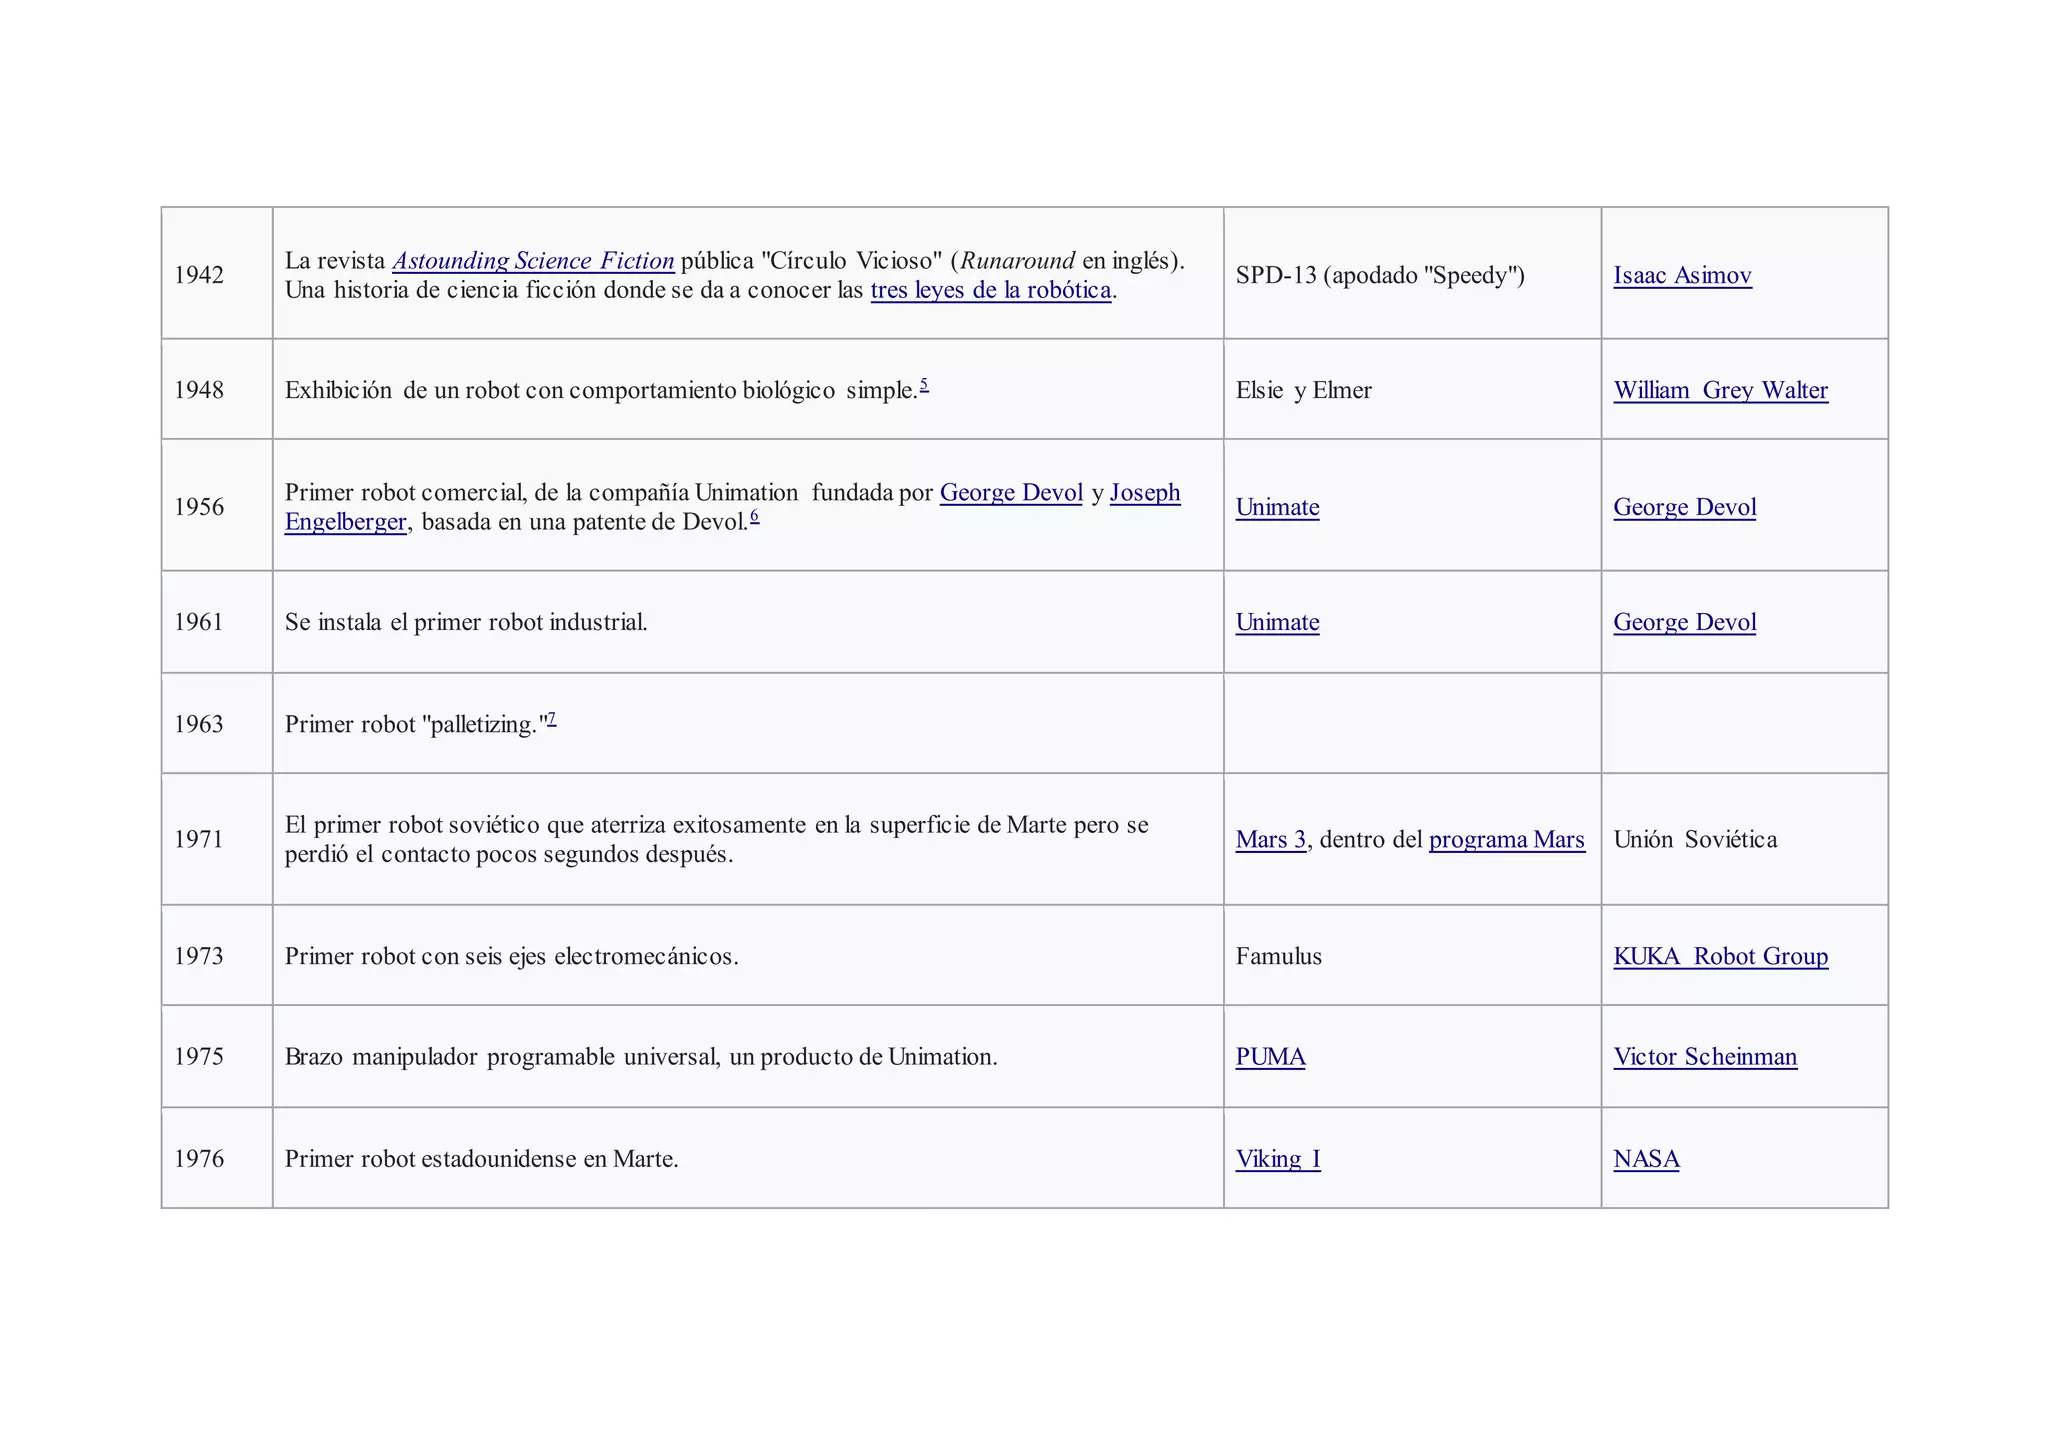
Task: Click footnote 6 superscript link
Action: [755, 516]
